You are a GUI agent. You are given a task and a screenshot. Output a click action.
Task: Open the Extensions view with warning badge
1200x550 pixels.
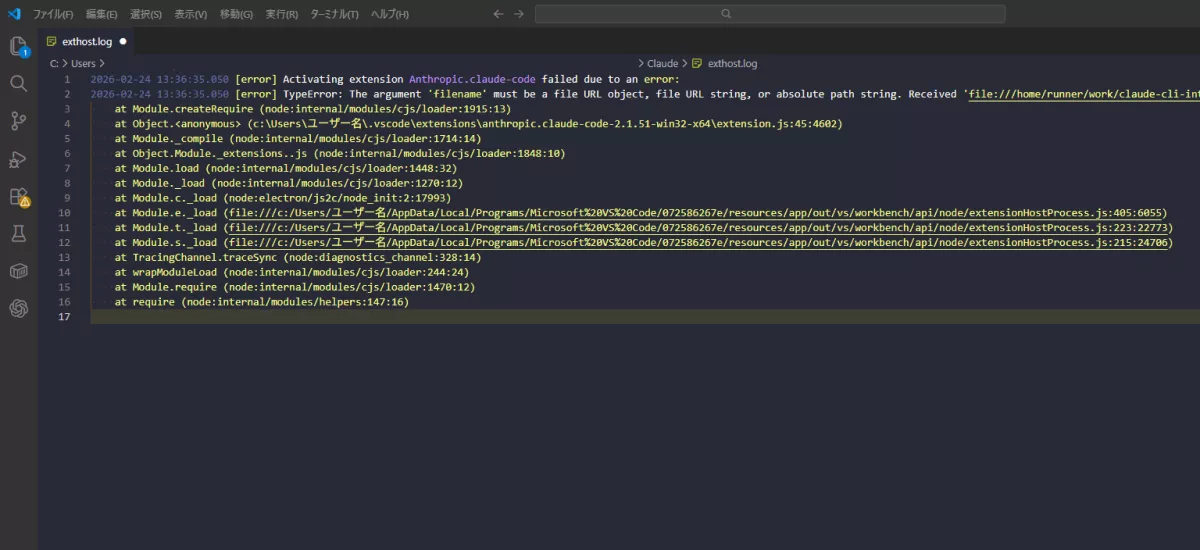[18, 196]
